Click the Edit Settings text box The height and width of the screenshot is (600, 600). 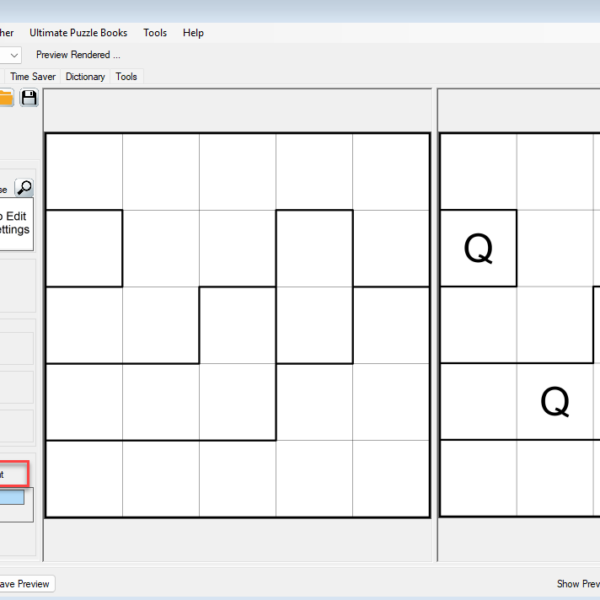(17, 222)
